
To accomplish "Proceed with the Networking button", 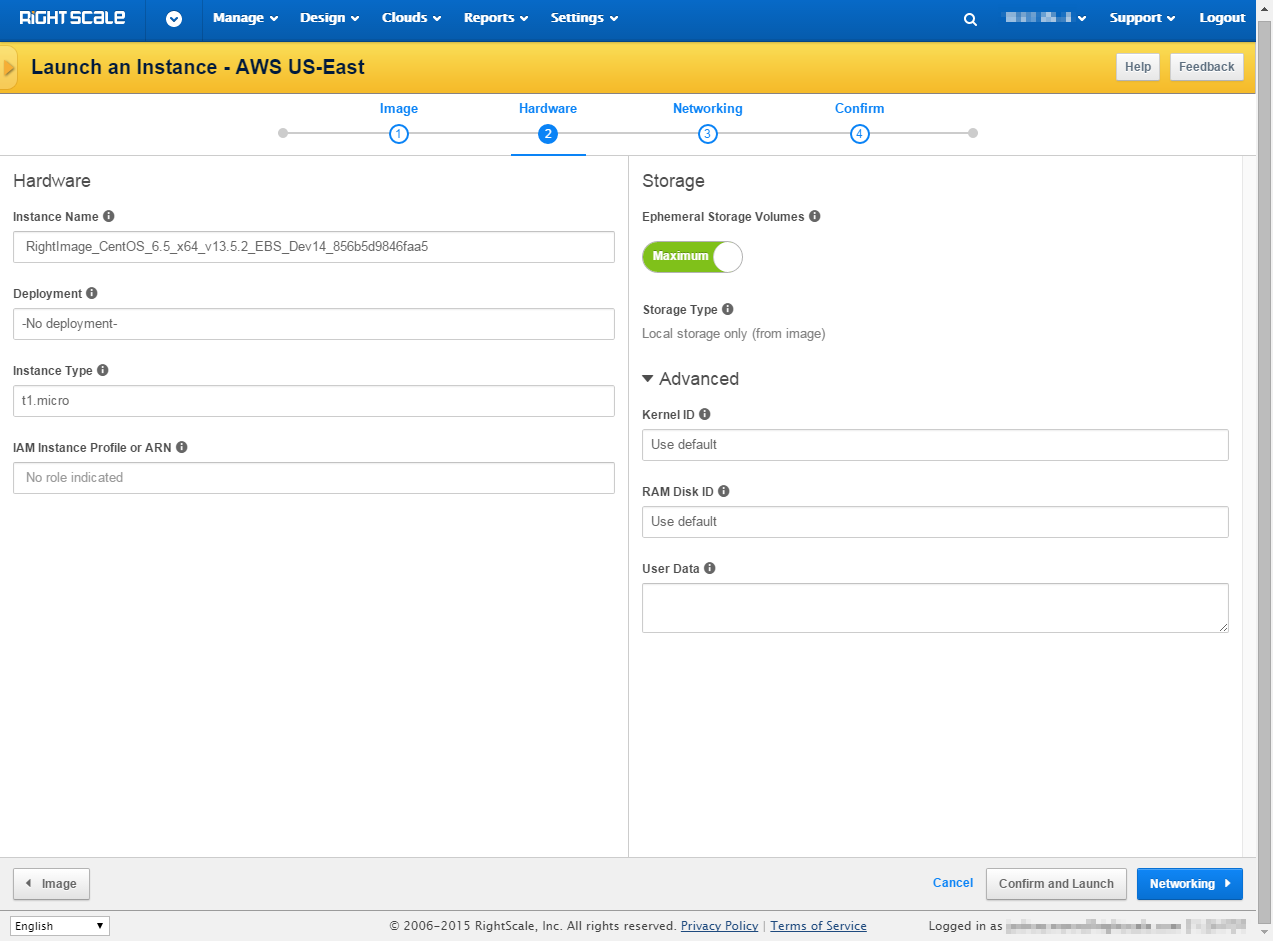I will click(1190, 884).
